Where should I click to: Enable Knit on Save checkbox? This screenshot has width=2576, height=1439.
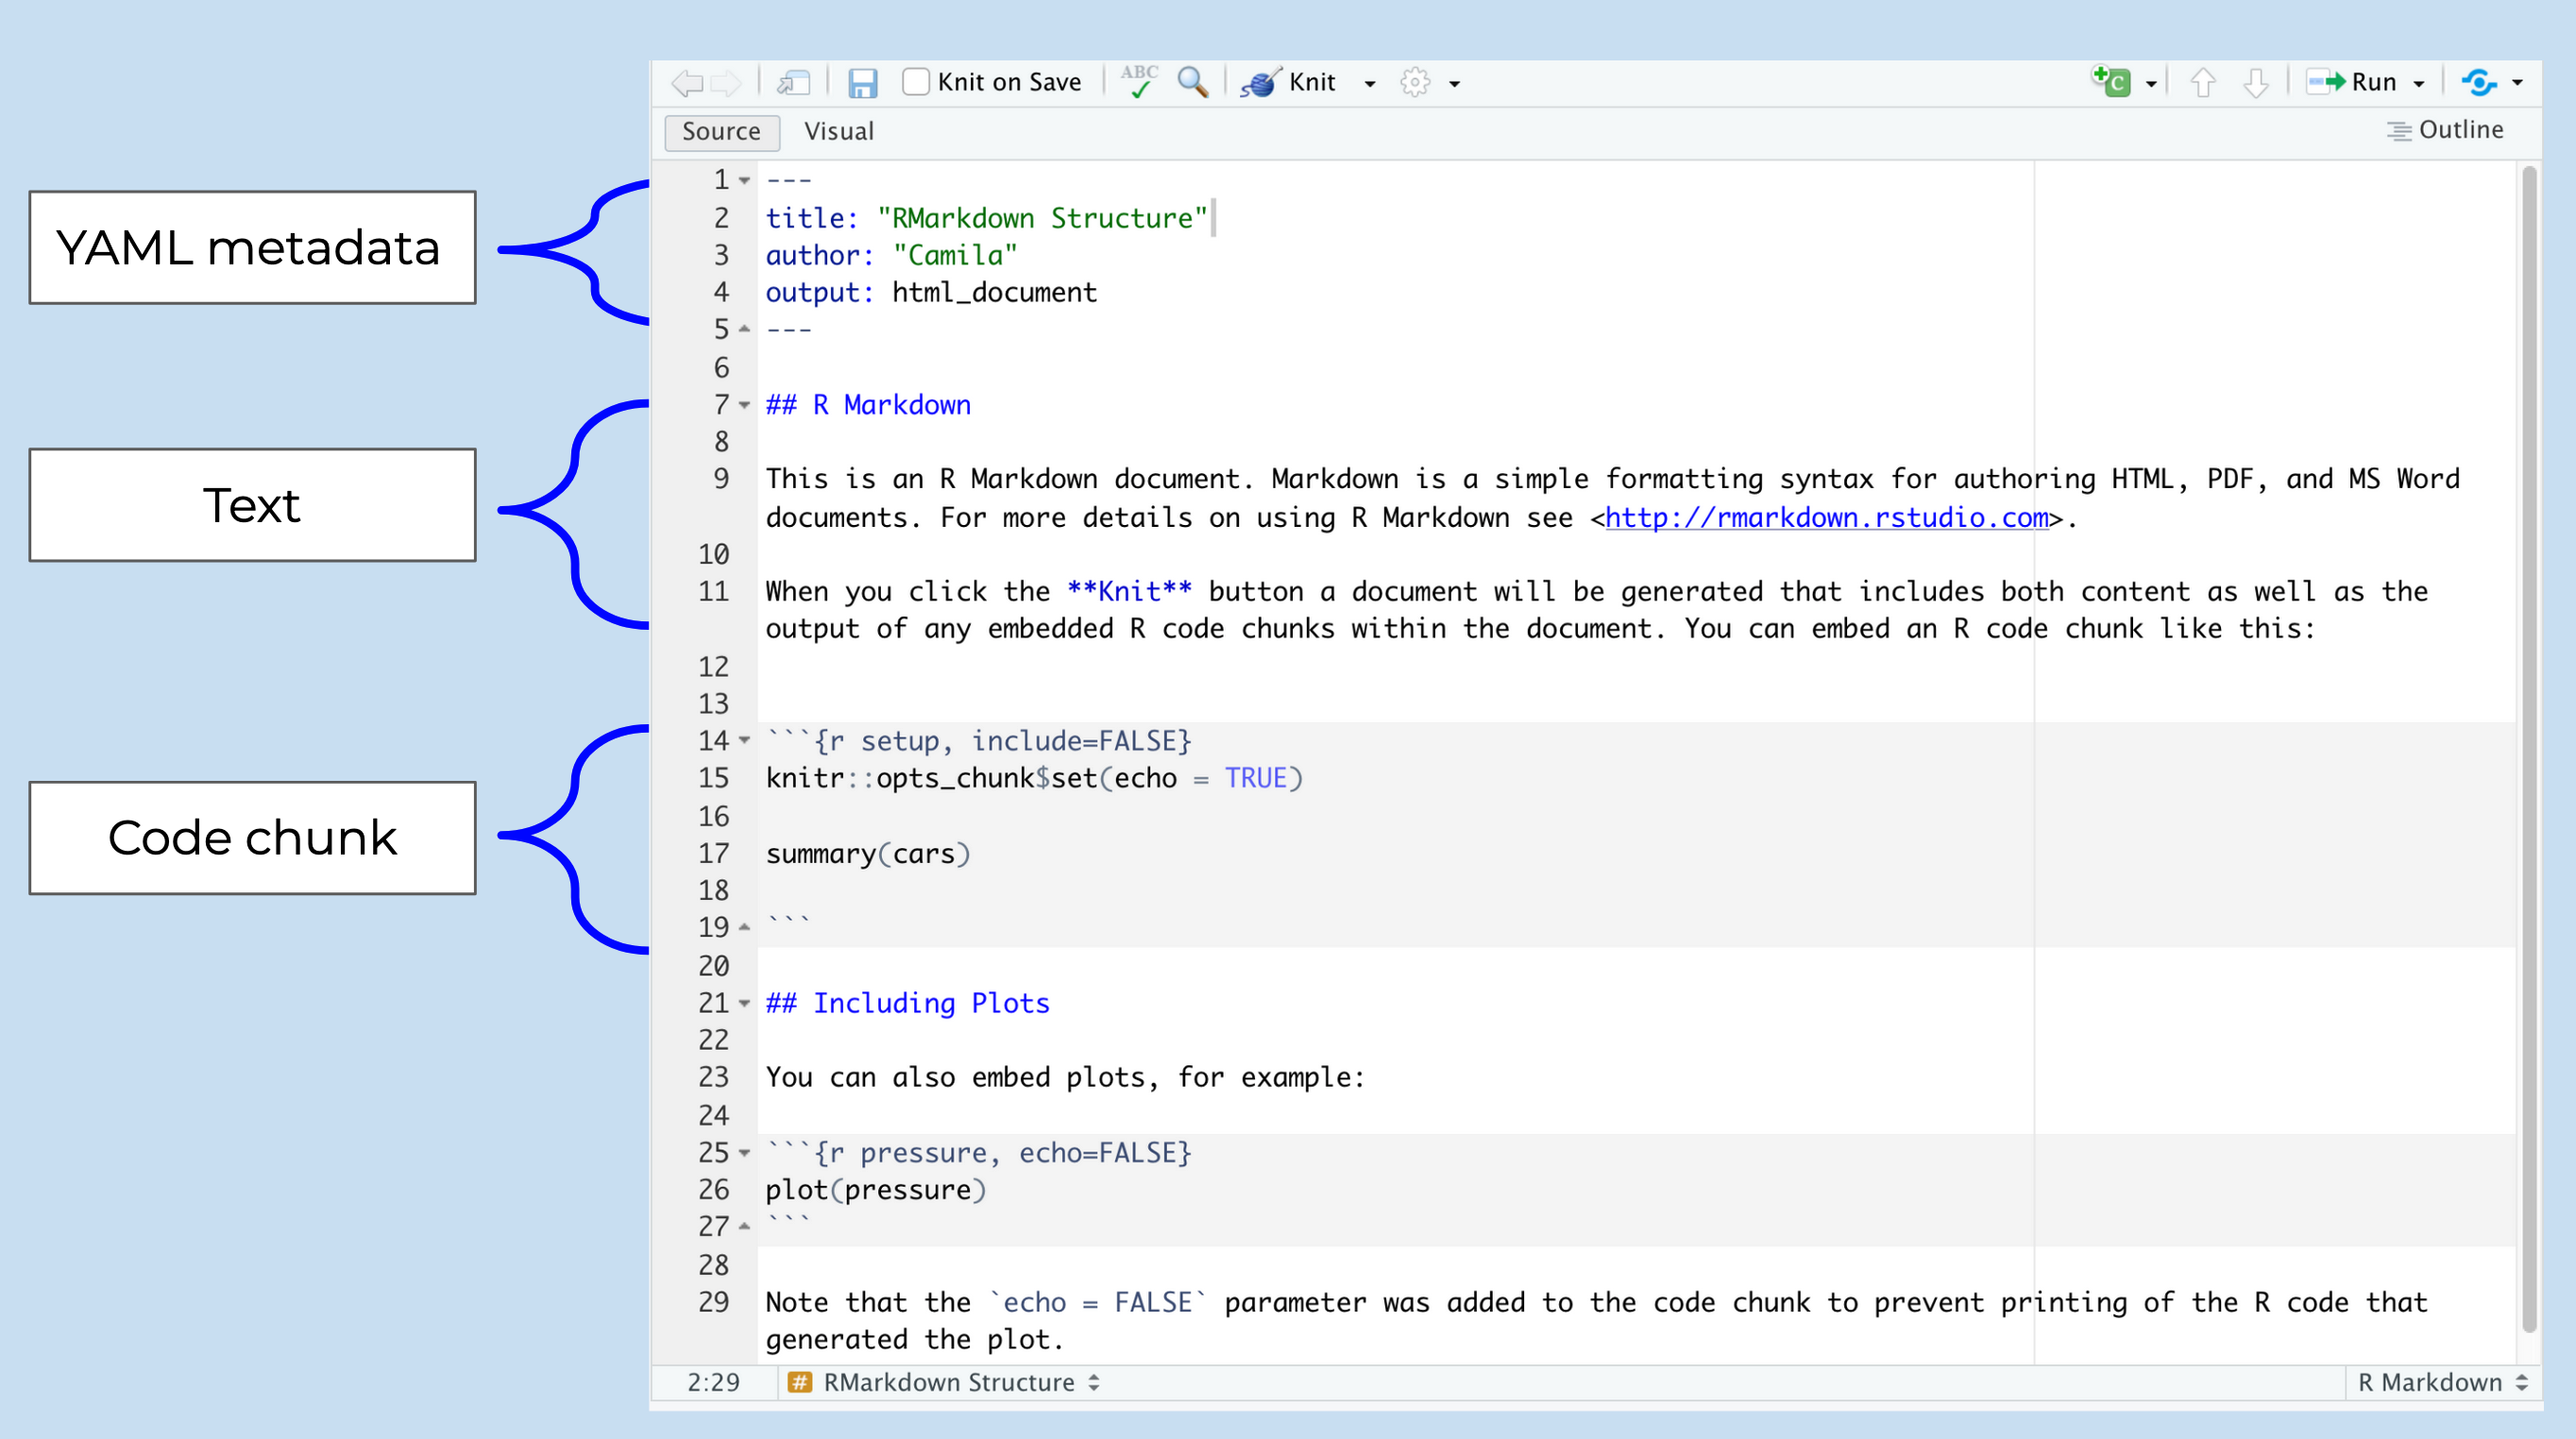point(915,81)
